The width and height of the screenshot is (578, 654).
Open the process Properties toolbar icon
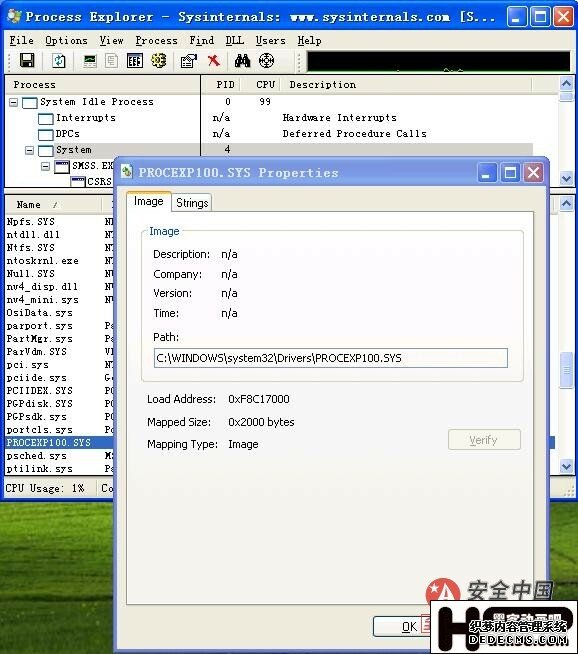tap(188, 61)
